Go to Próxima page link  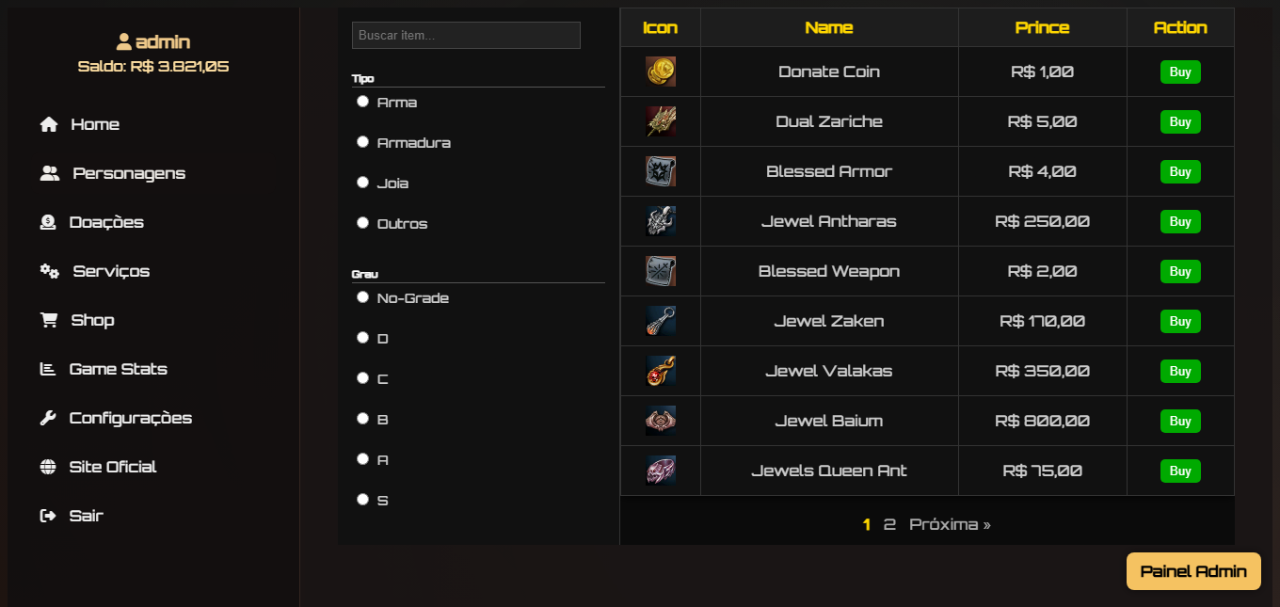click(949, 524)
